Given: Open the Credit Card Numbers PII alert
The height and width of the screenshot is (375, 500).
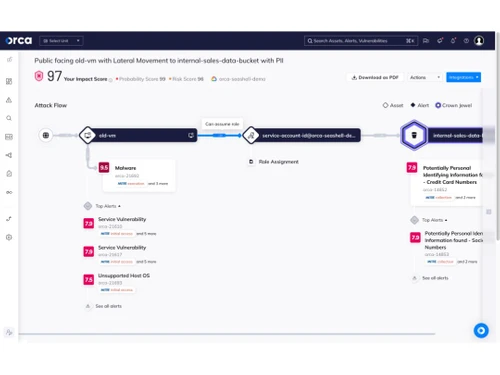Looking at the screenshot, I should (x=447, y=182).
